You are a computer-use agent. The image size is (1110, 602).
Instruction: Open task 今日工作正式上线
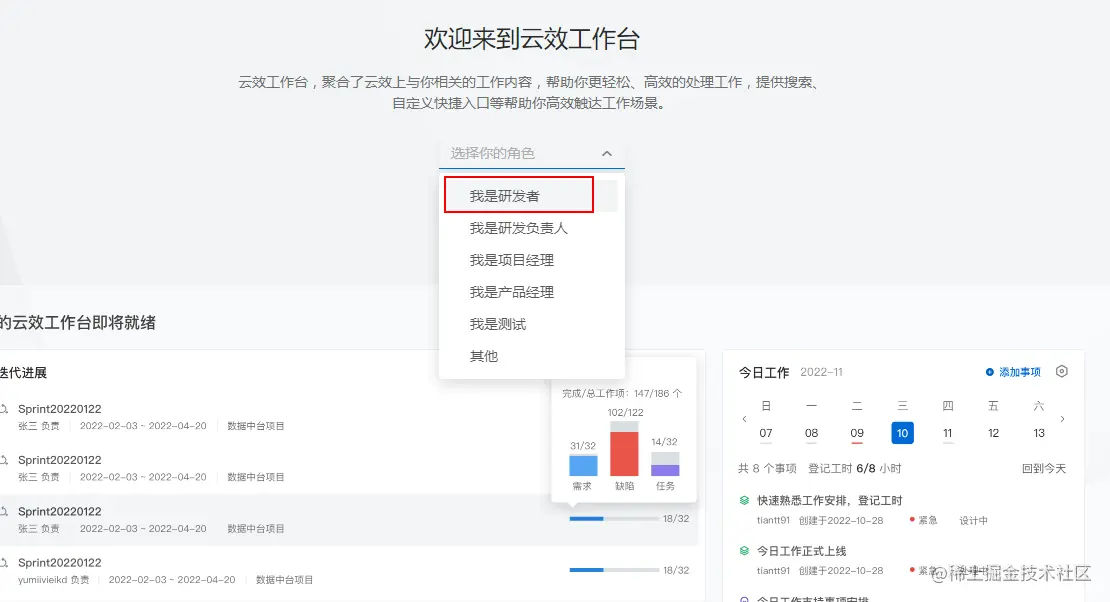(x=801, y=551)
